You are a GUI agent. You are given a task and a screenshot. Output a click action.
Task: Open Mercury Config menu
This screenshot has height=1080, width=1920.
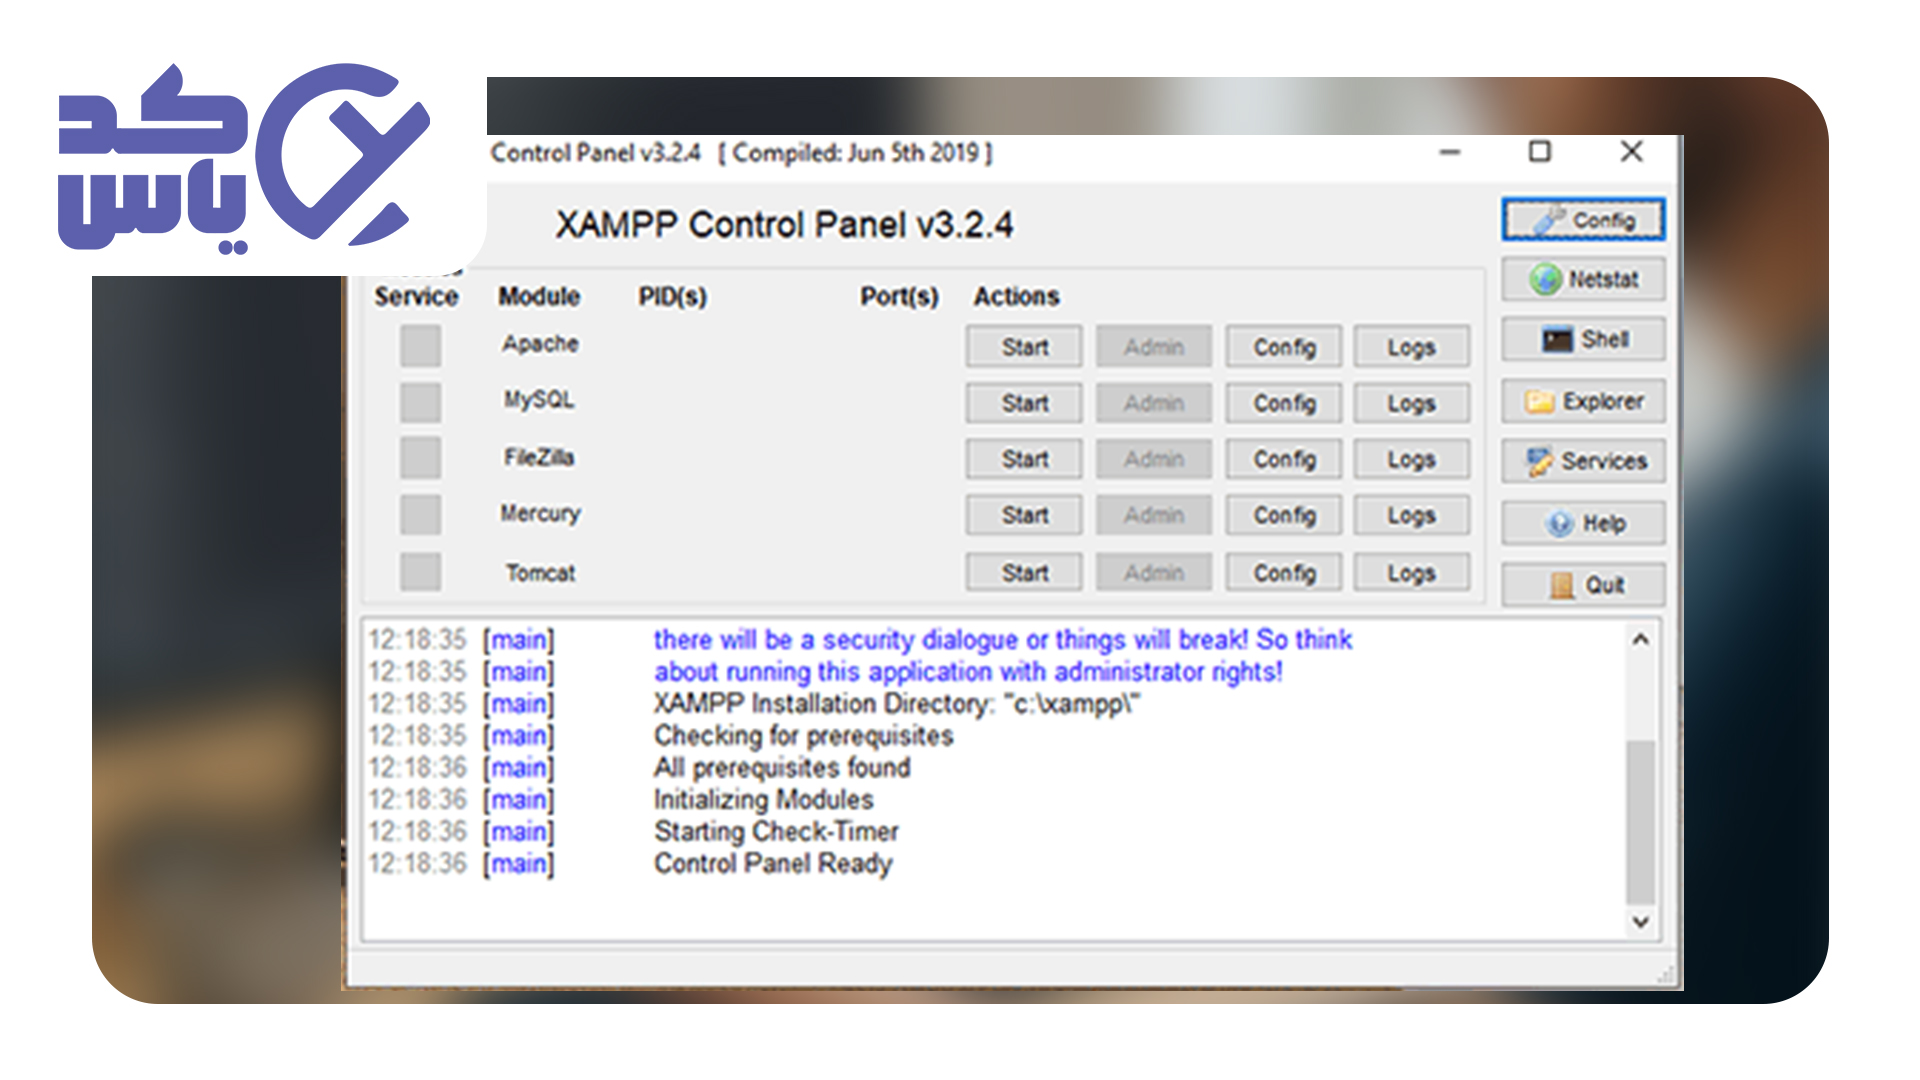tap(1284, 515)
